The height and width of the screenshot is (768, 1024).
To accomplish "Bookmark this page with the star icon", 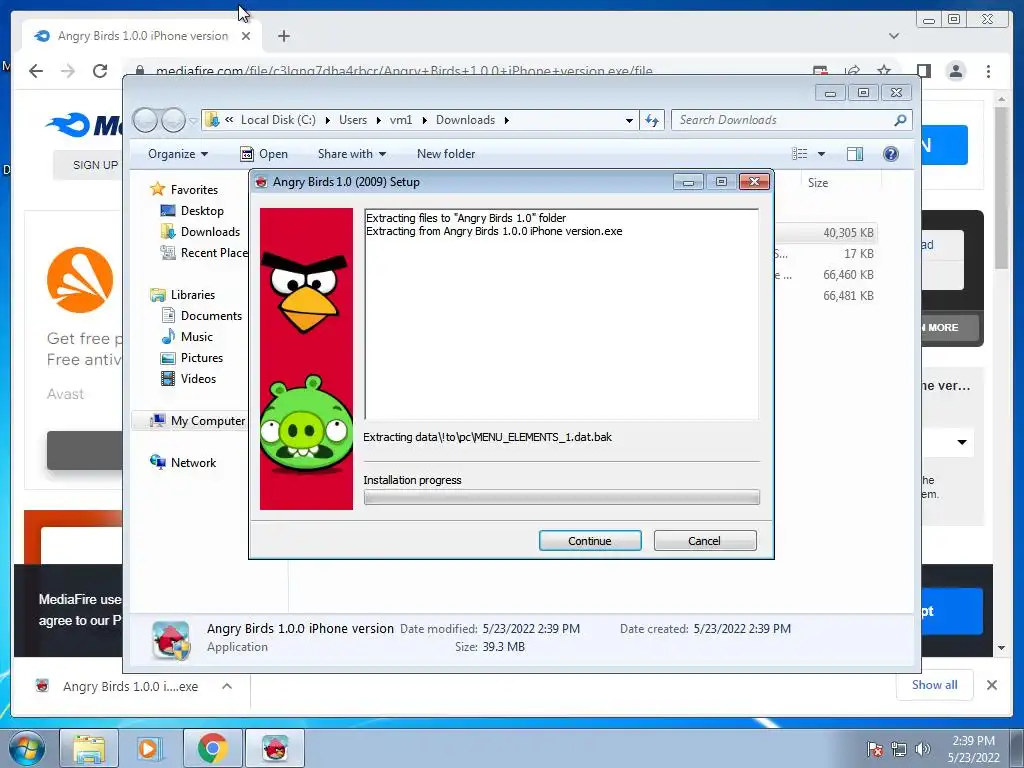I will tap(884, 71).
